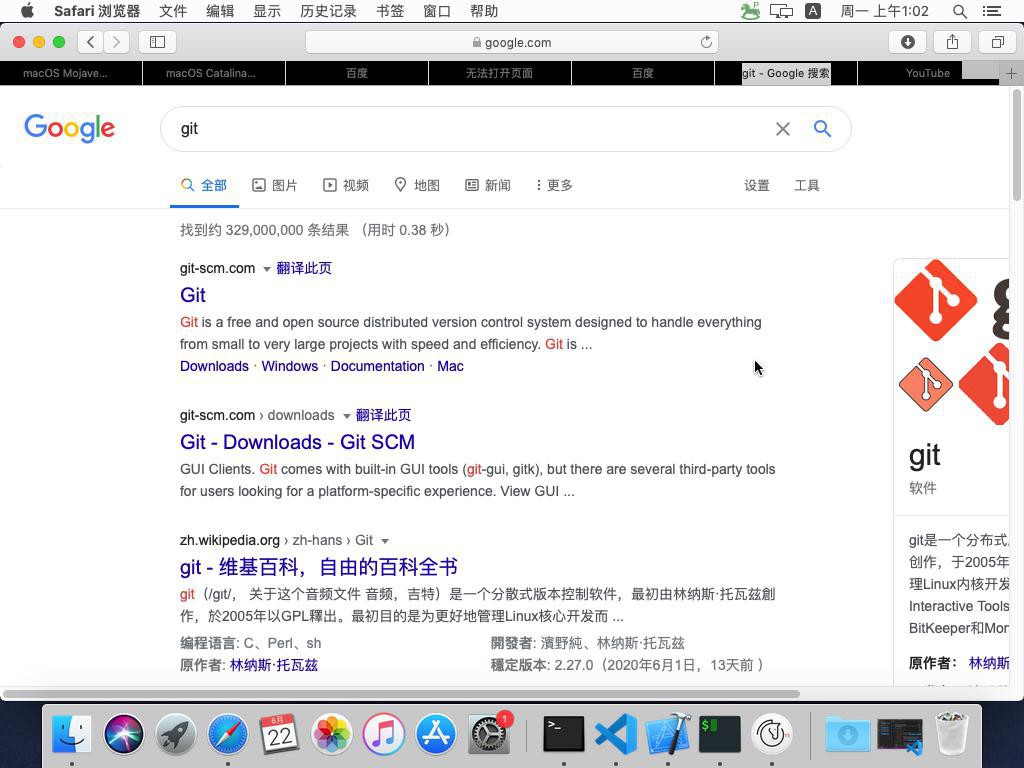The image size is (1024, 768).
Task: Go back to the previous page in Safari
Action: click(x=91, y=42)
